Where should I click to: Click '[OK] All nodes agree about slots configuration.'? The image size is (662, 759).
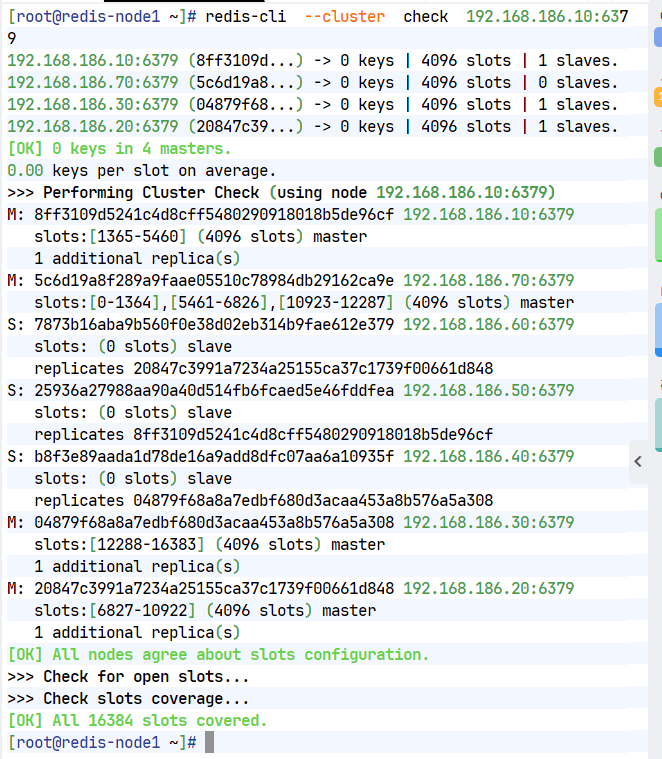tap(218, 655)
